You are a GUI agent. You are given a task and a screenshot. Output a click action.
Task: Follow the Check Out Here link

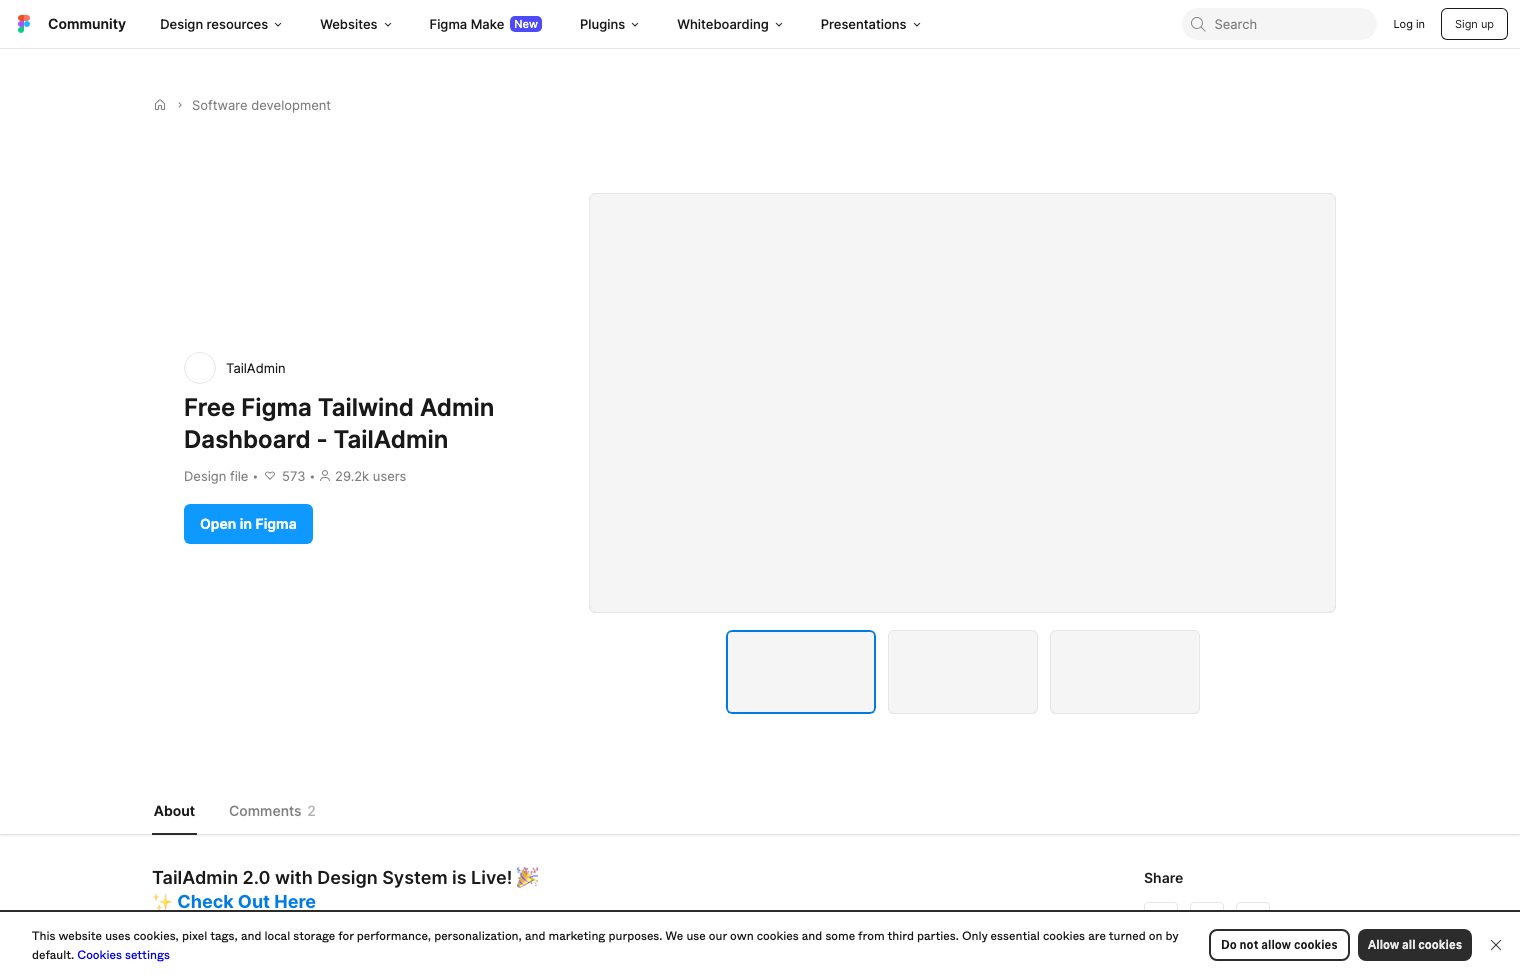(x=246, y=901)
